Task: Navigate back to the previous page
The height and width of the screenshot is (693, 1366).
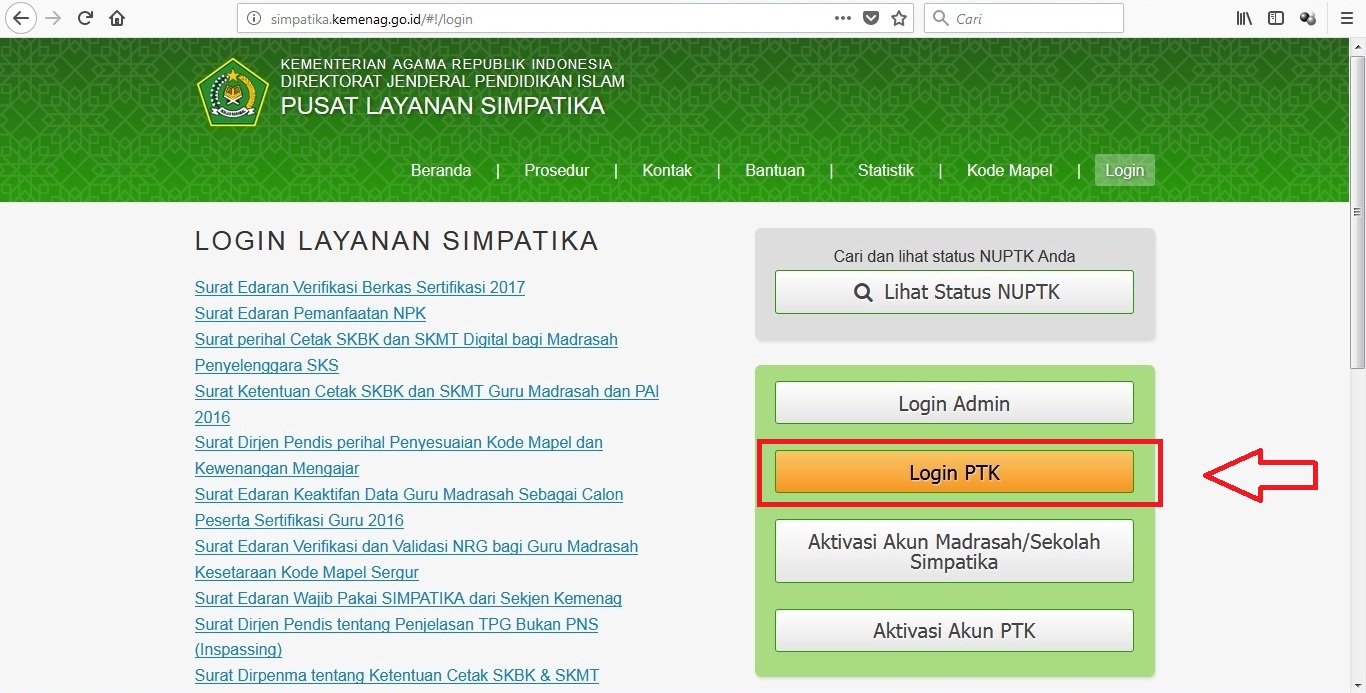Action: [20, 17]
